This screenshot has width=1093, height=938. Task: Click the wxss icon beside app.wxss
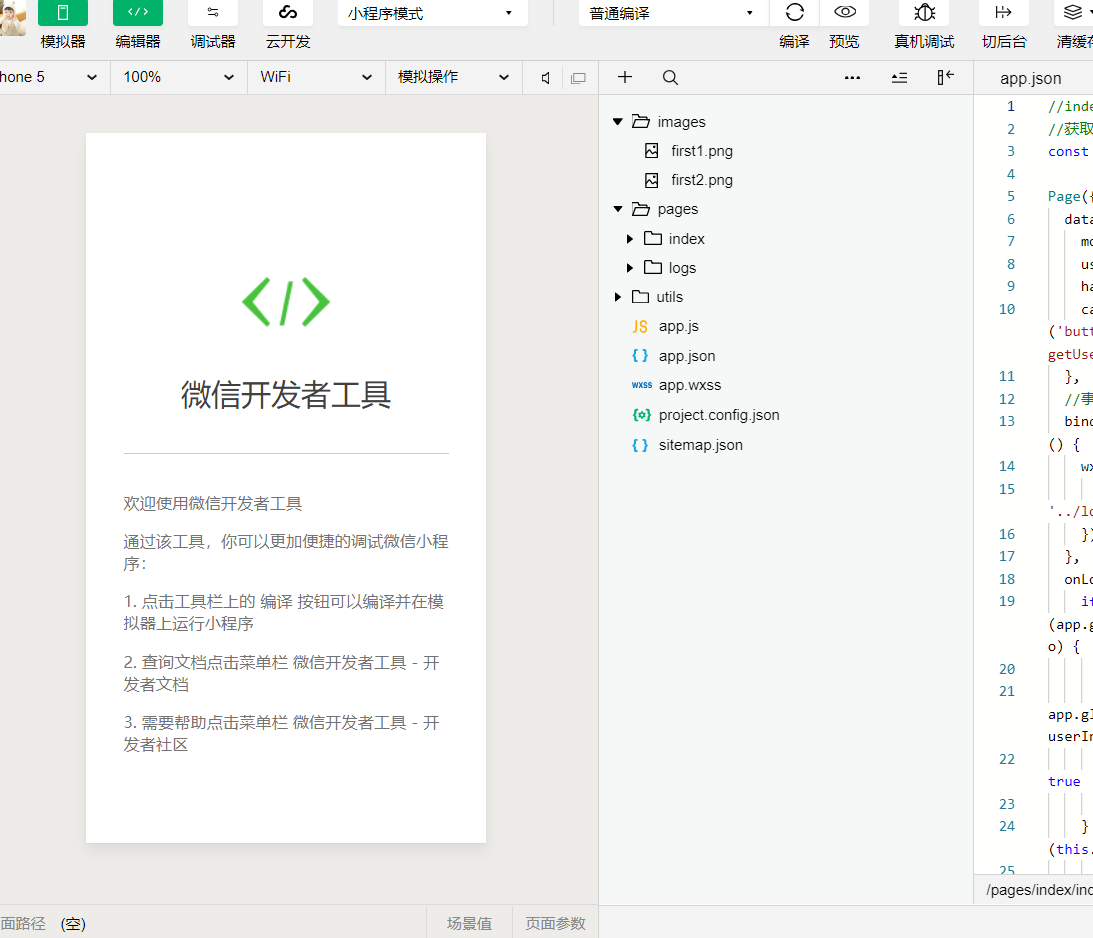(x=641, y=385)
